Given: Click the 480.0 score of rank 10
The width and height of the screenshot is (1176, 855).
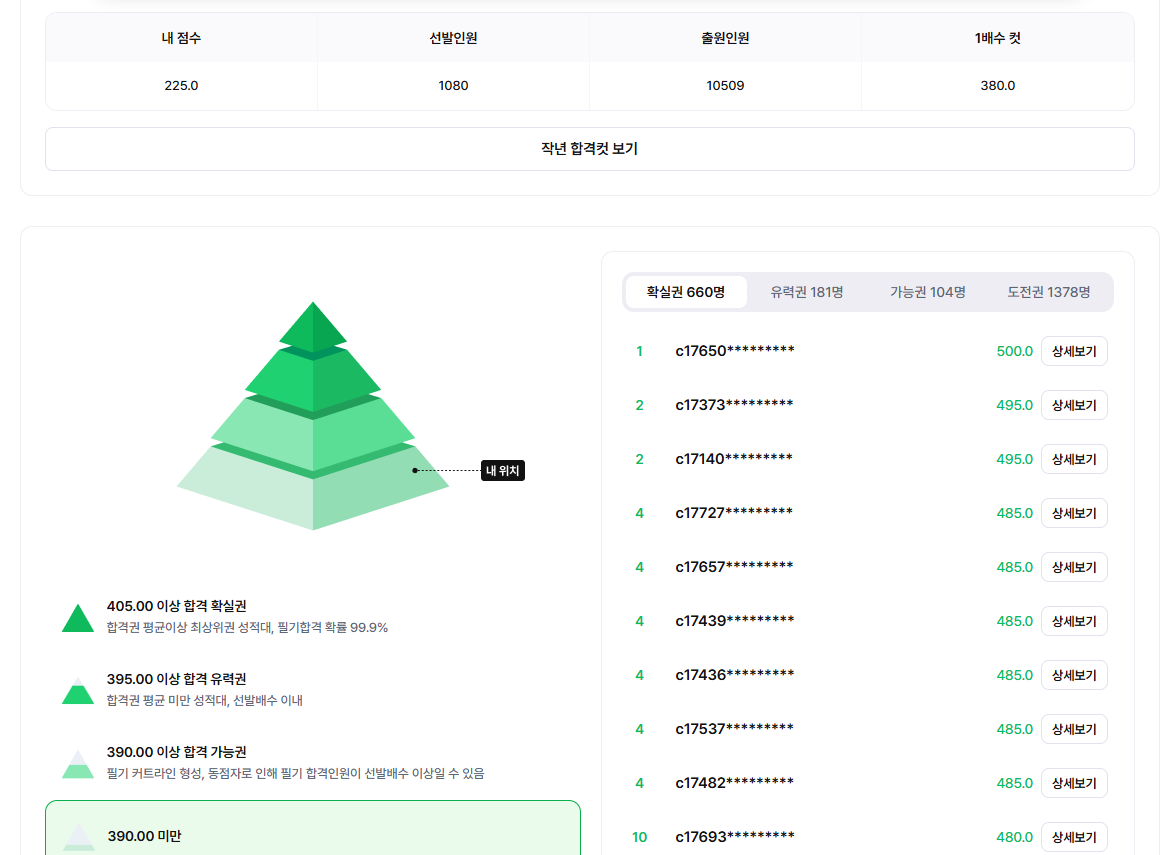Looking at the screenshot, I should coord(1014,837).
